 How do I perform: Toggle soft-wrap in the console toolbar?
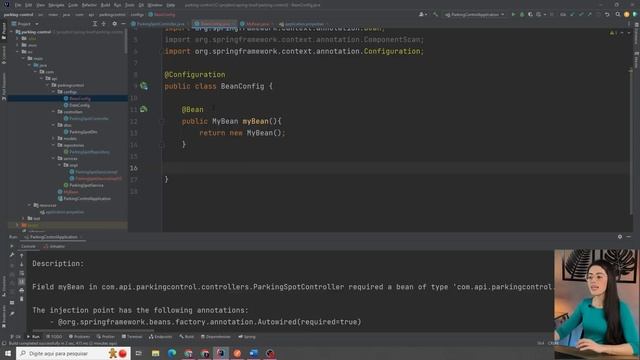22,273
